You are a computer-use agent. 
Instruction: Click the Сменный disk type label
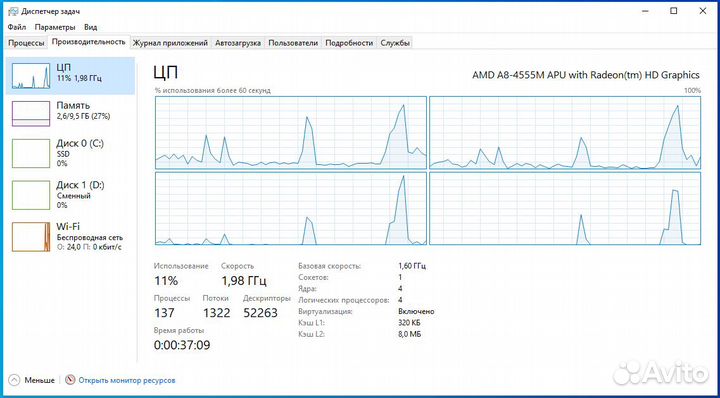click(73, 196)
